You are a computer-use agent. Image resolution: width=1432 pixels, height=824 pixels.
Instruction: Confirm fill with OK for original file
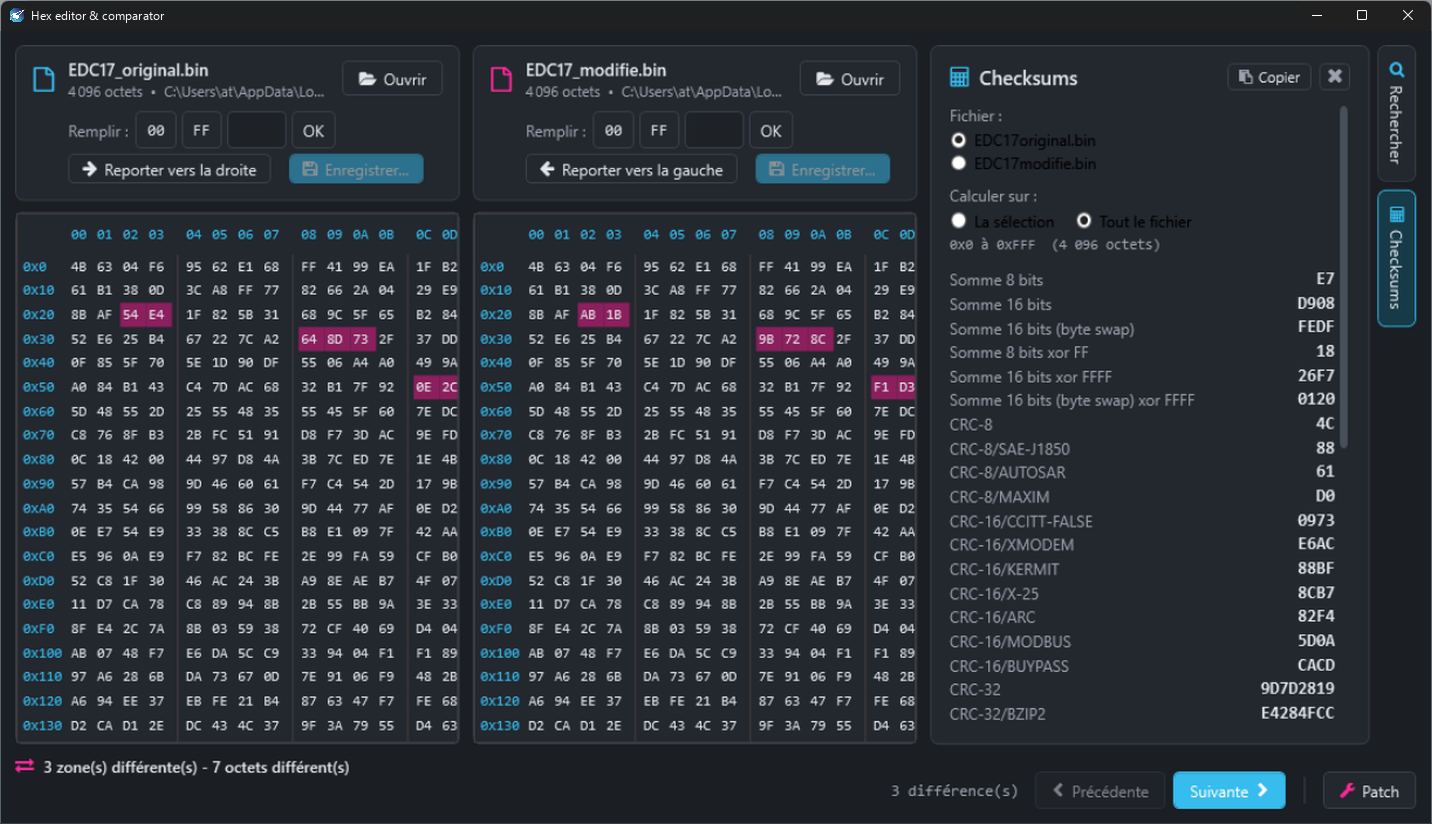click(x=314, y=130)
